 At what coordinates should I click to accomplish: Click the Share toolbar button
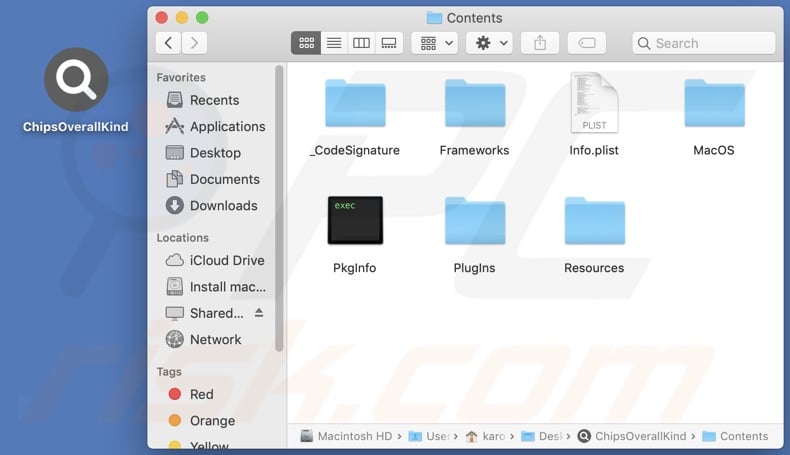point(540,43)
